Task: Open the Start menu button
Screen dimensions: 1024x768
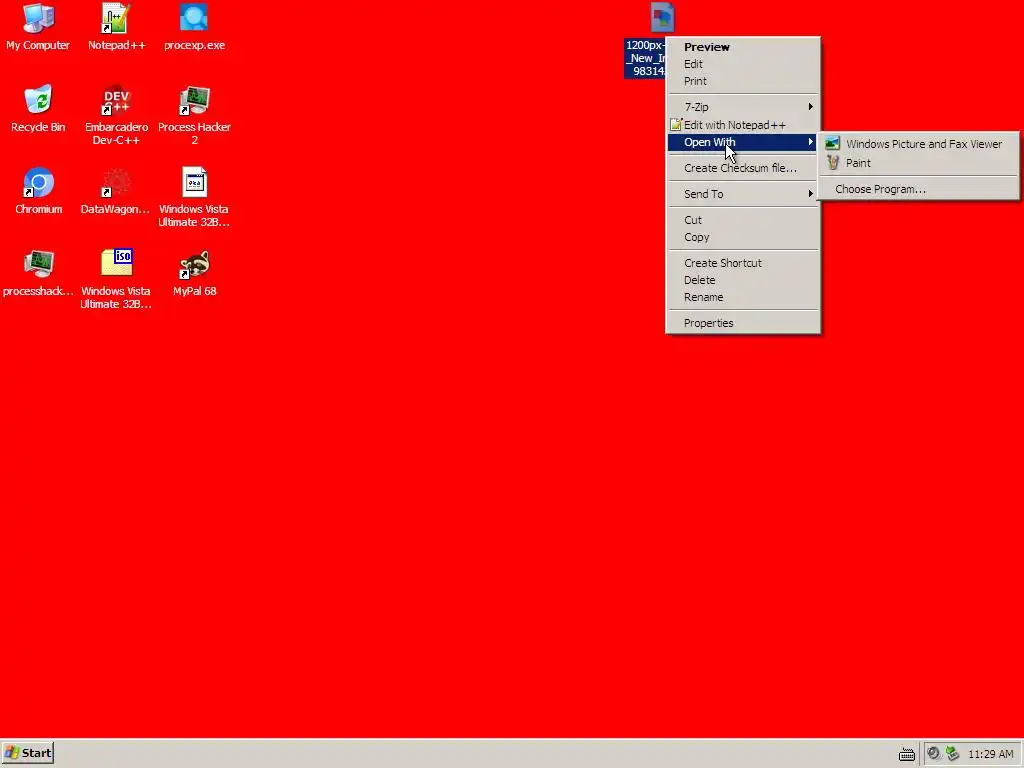Action: pyautogui.click(x=27, y=753)
